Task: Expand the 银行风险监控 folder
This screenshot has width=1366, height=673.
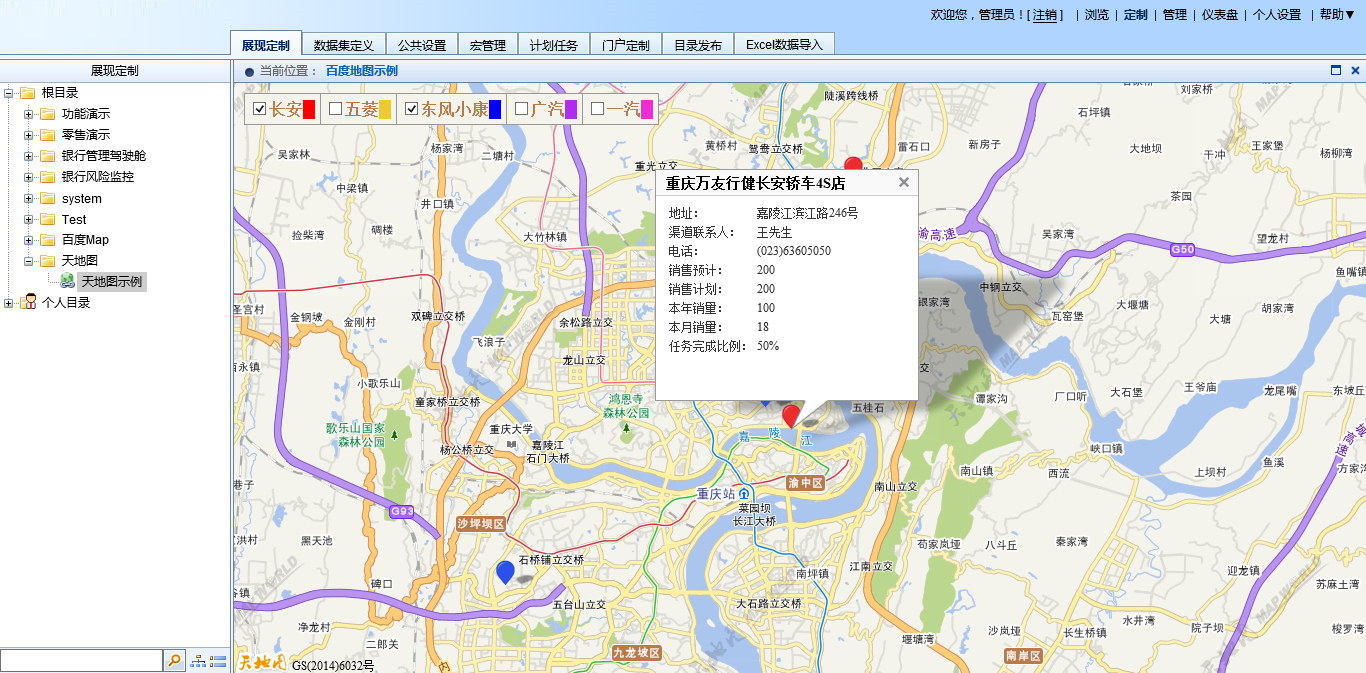Action: (x=28, y=177)
